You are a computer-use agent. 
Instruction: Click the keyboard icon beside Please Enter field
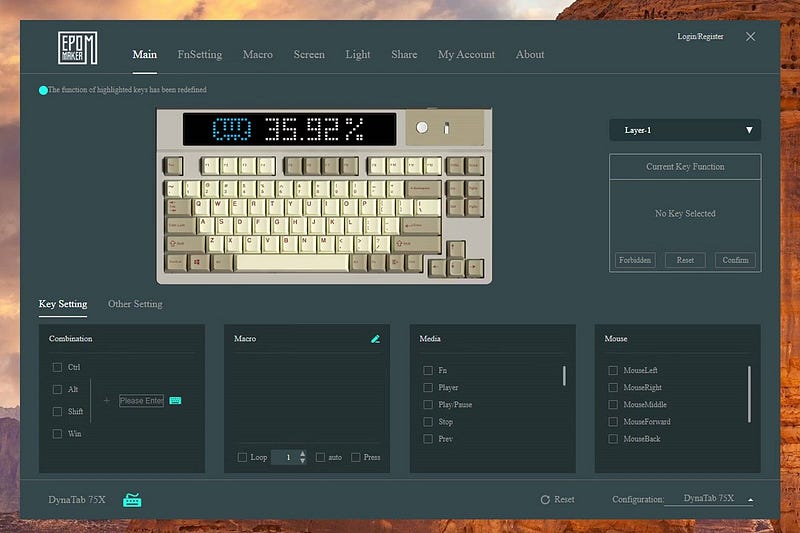pyautogui.click(x=175, y=400)
